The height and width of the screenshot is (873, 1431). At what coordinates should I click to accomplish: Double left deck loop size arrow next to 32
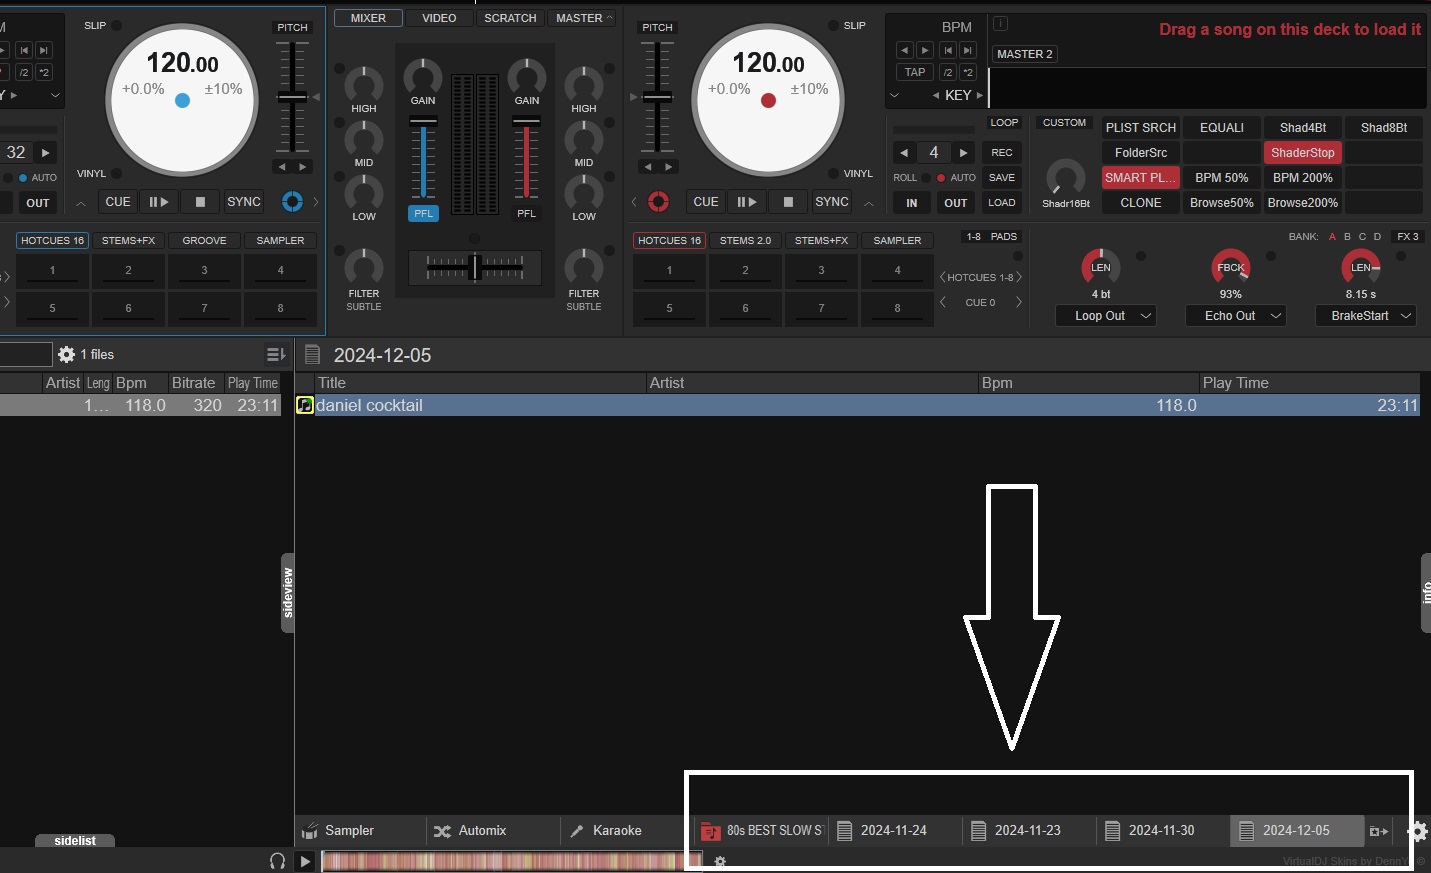(x=46, y=153)
